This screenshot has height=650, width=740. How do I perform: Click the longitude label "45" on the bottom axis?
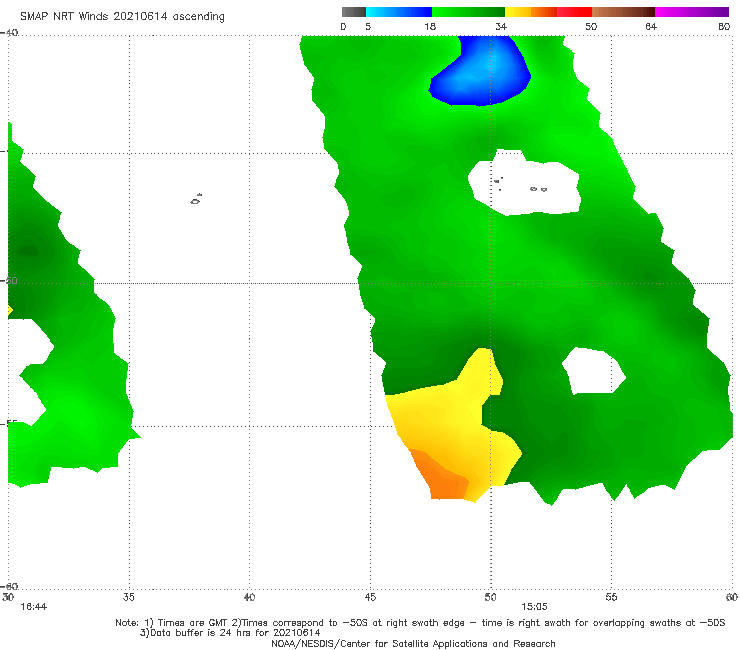[370, 597]
